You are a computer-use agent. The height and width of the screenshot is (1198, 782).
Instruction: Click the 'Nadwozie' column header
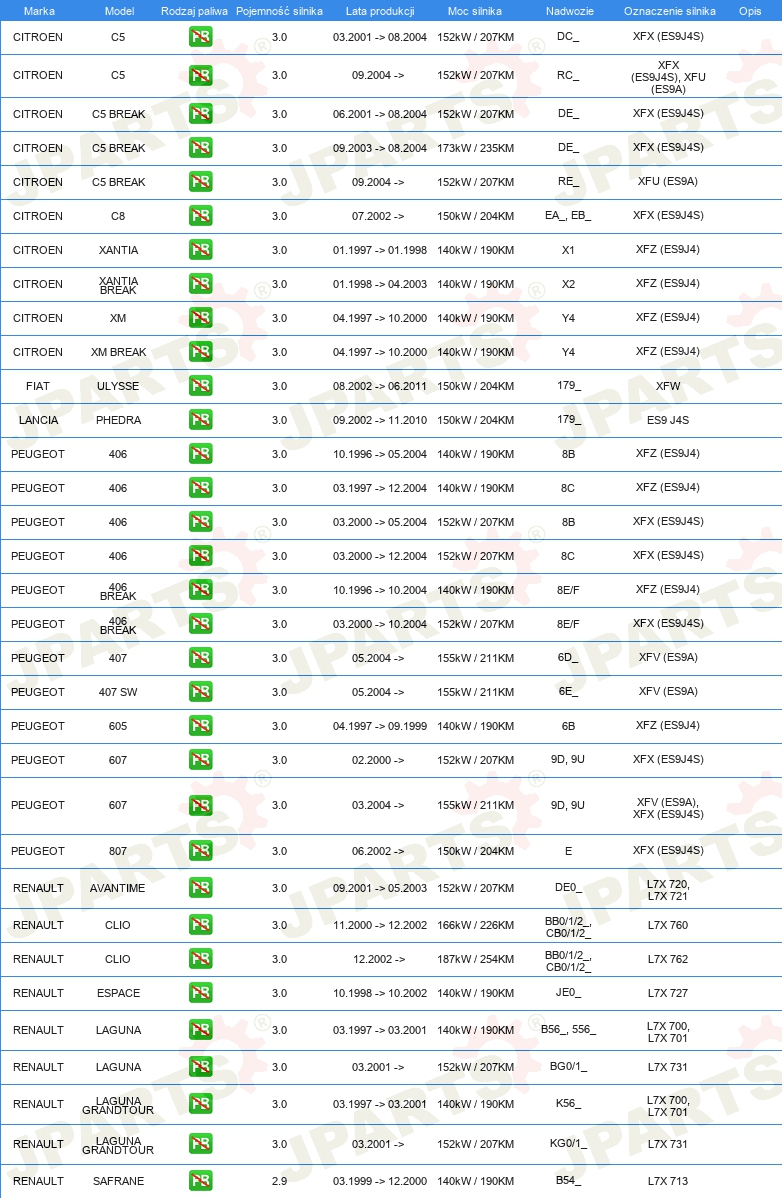[x=570, y=11]
